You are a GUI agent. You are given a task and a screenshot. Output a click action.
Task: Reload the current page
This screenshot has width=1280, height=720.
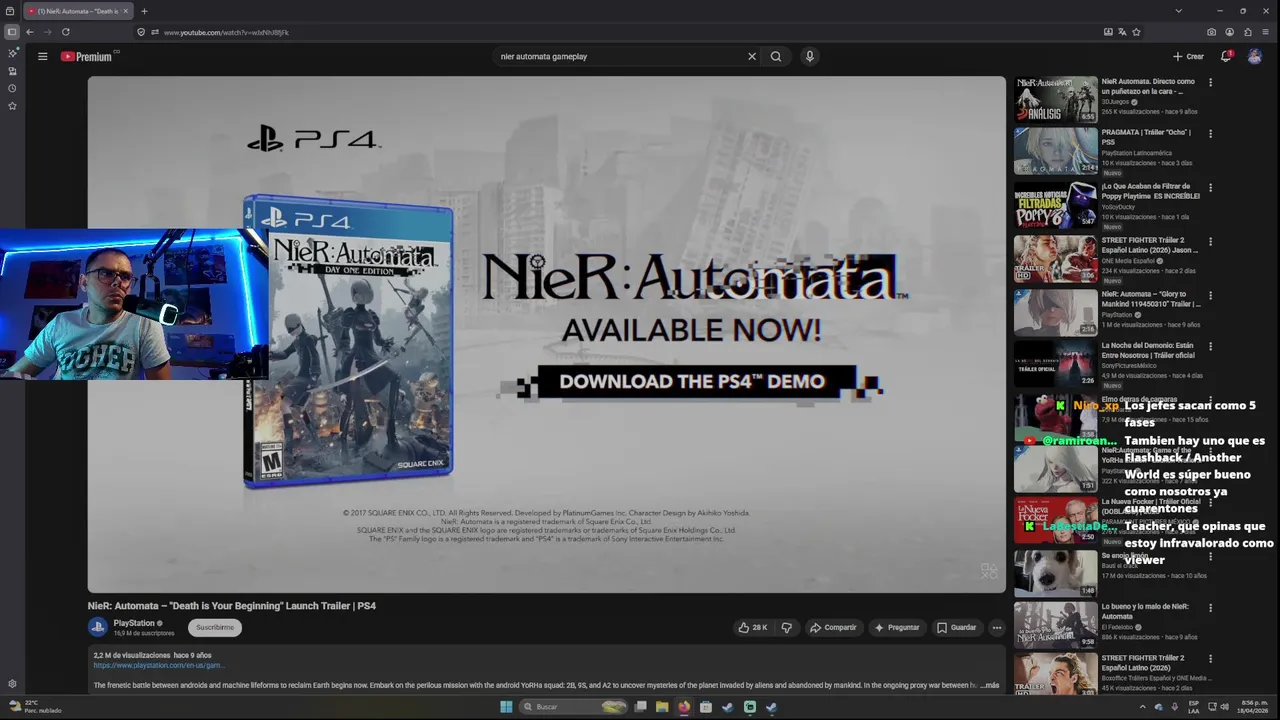66,32
